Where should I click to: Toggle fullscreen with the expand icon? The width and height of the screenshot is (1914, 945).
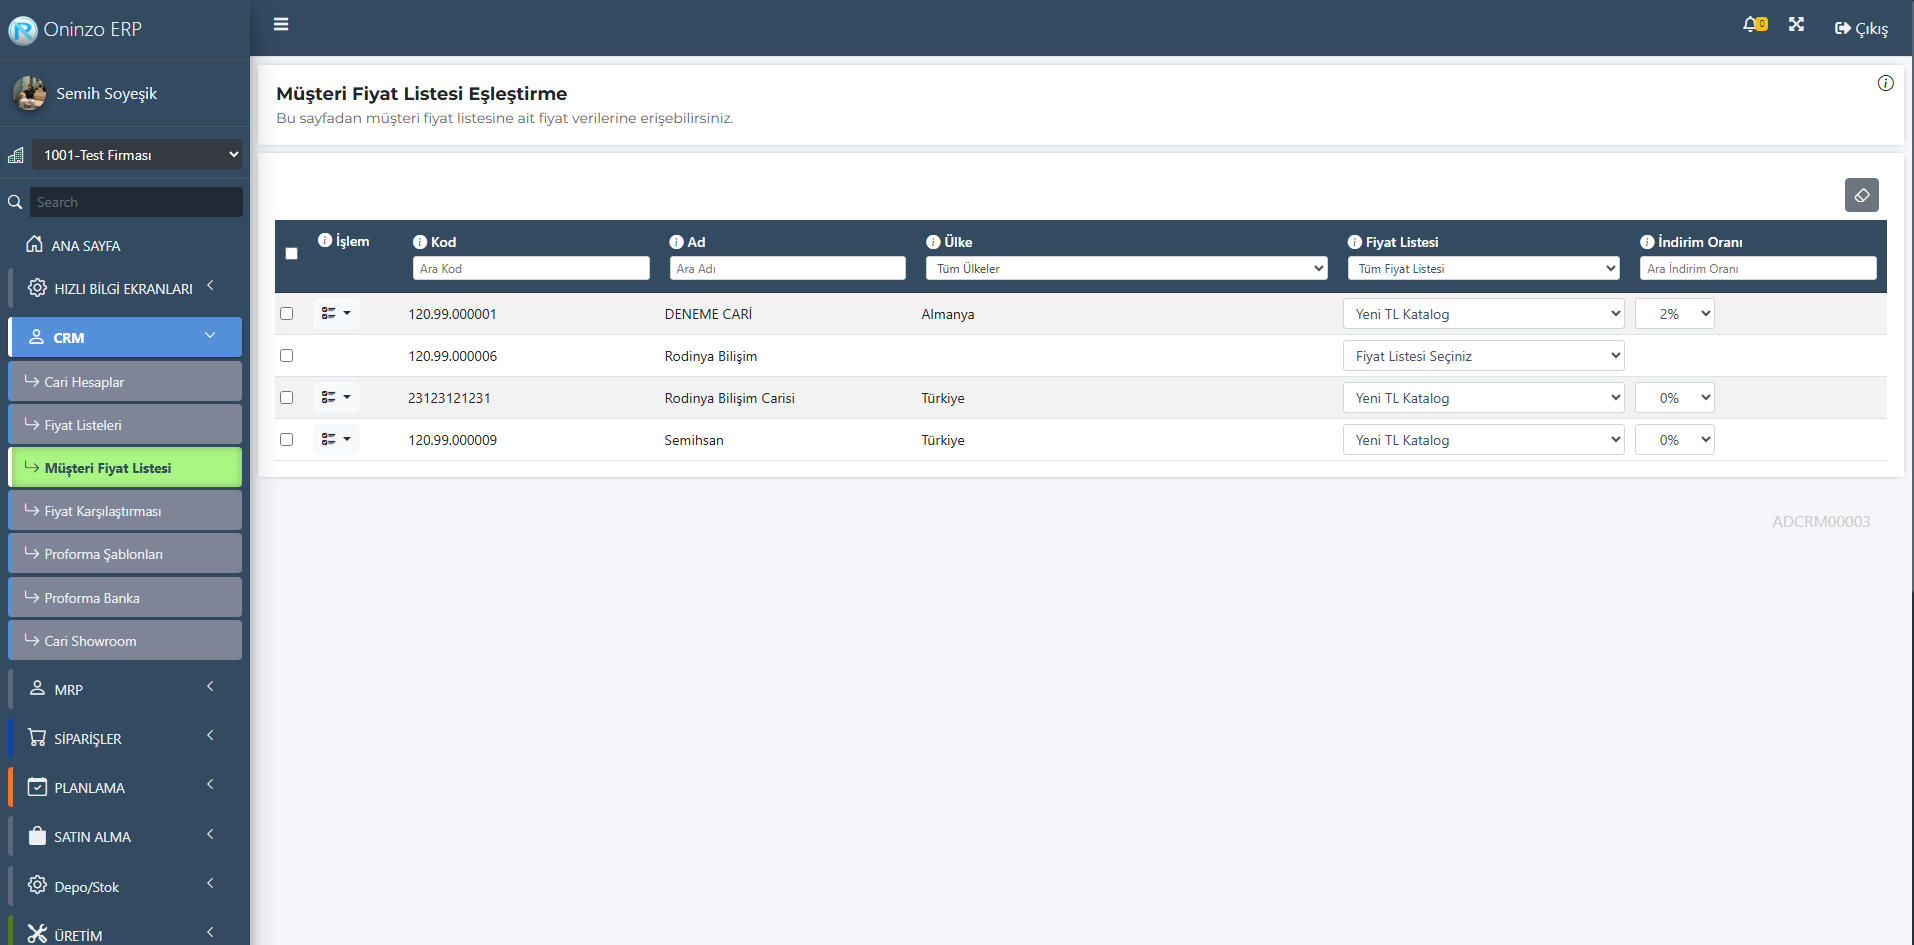[1796, 25]
